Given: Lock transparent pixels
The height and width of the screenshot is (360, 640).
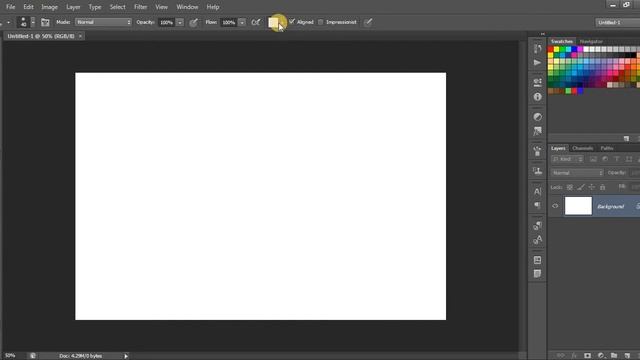Looking at the screenshot, I should pyautogui.click(x=569, y=187).
